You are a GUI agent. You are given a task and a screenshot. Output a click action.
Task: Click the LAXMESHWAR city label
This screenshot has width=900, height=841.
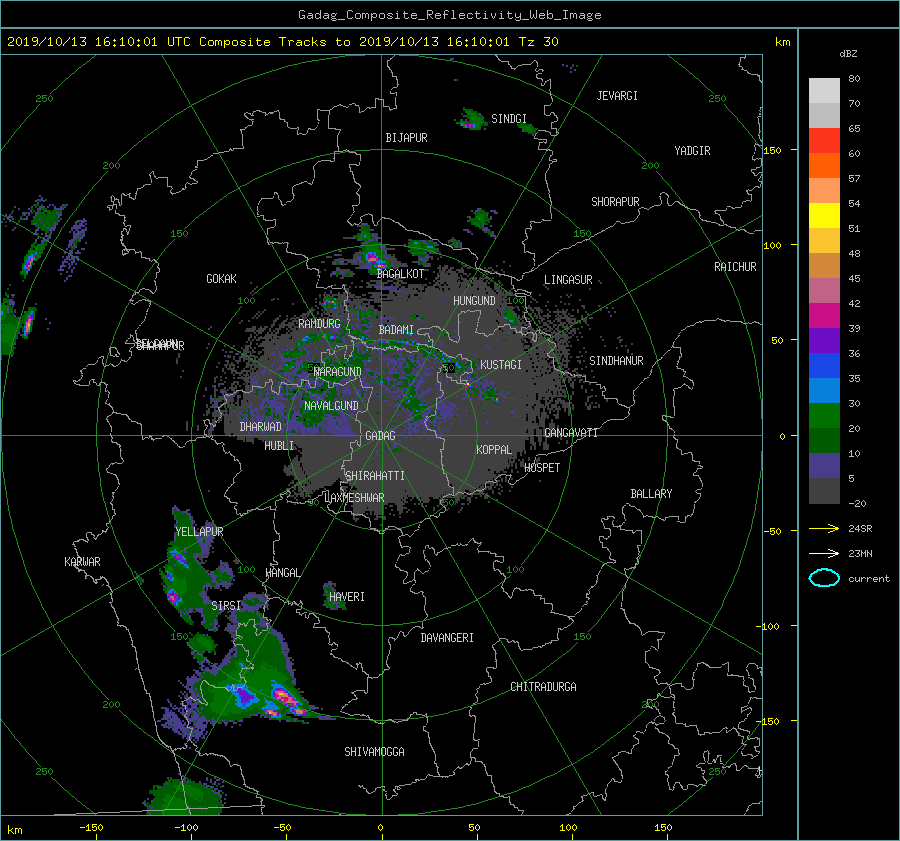[x=354, y=498]
